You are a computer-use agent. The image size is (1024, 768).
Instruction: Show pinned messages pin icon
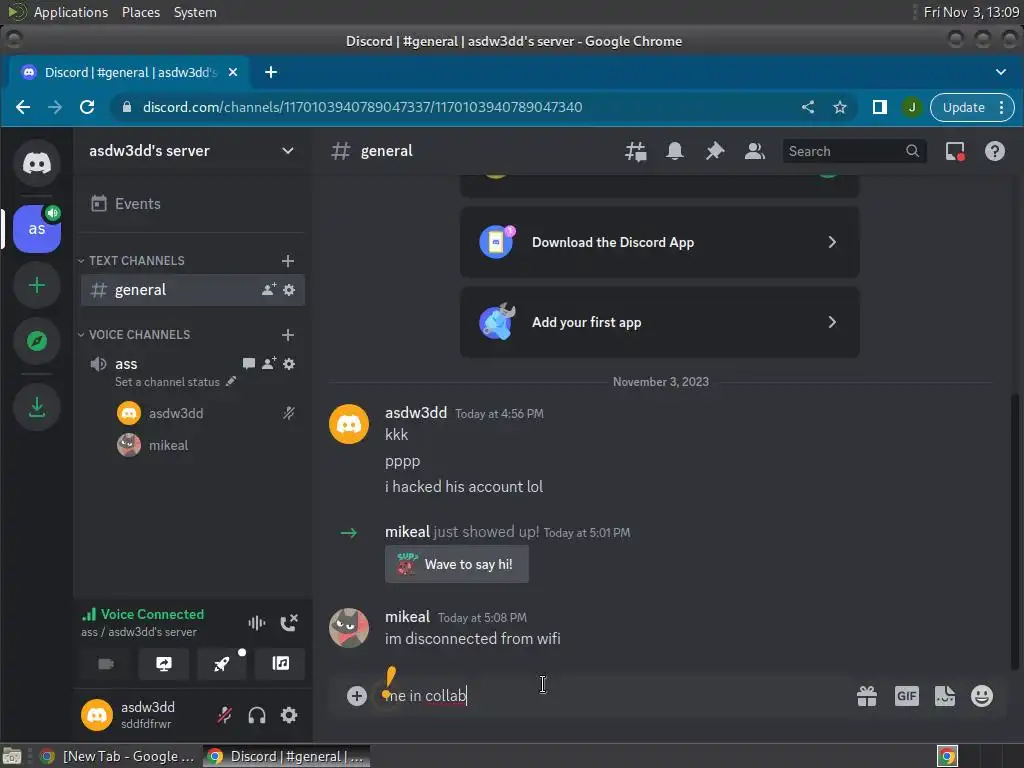tap(714, 152)
